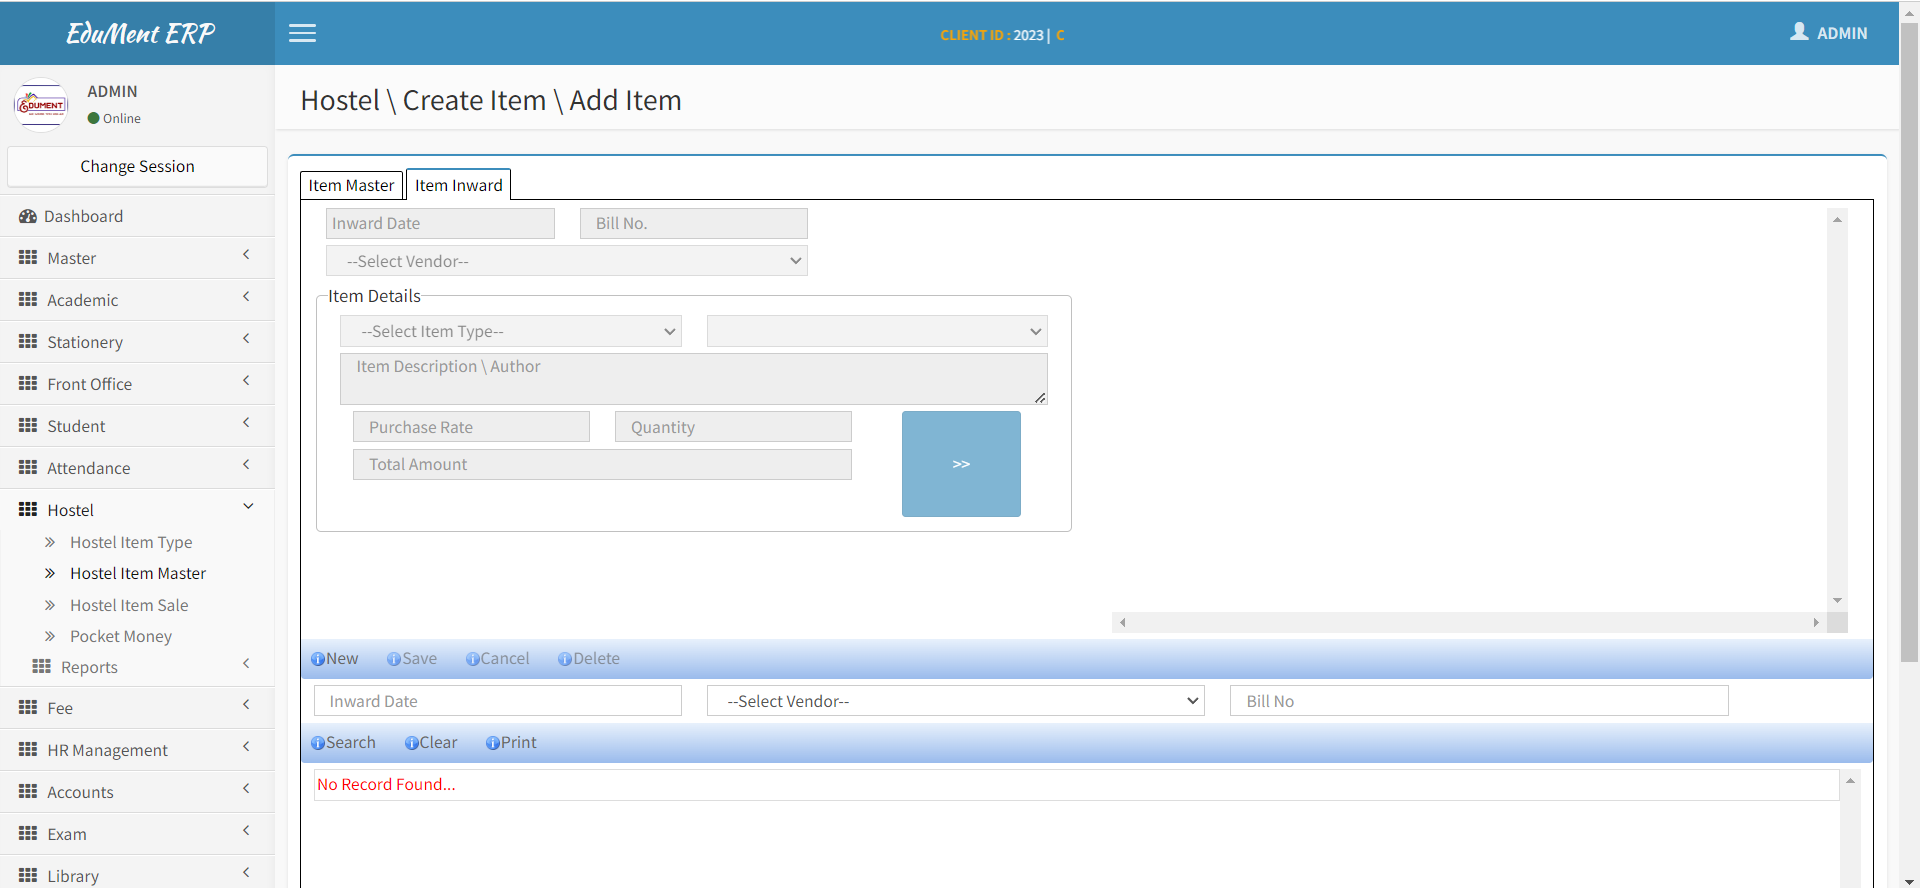Click the hamburger menu icon
This screenshot has width=1920, height=888.
coord(302,33)
